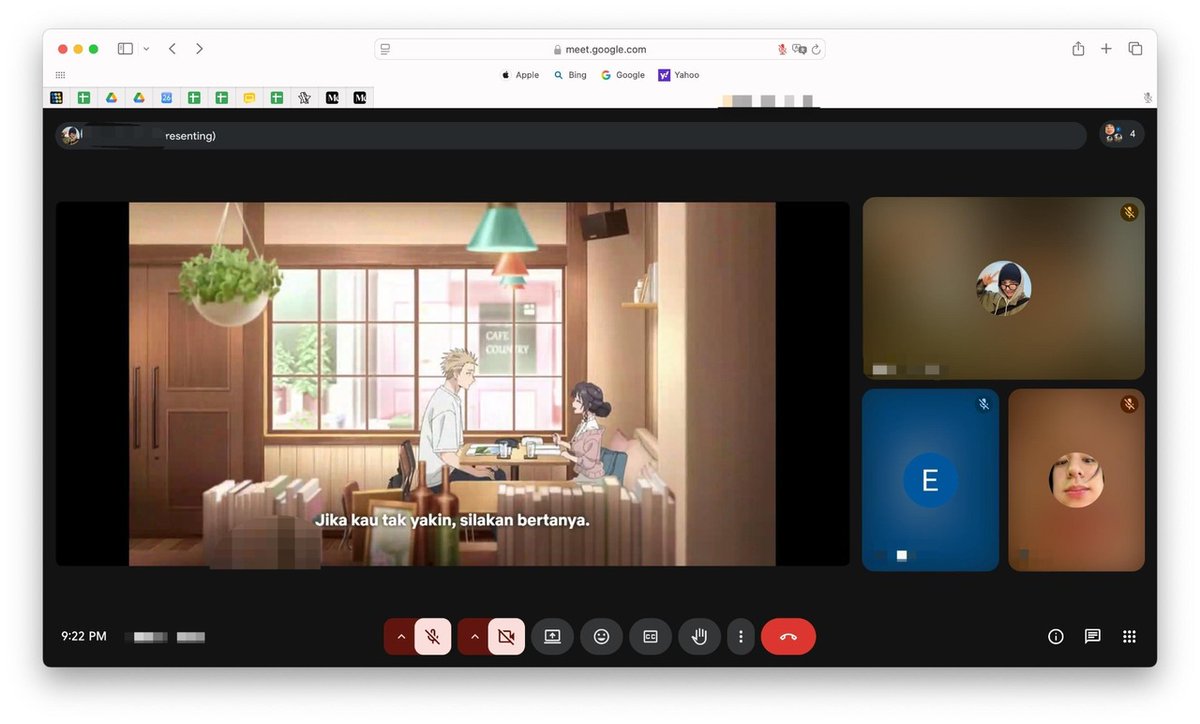This screenshot has width=1200, height=724.
Task: Select the participant tile showing a close-up face
Action: [x=1076, y=480]
